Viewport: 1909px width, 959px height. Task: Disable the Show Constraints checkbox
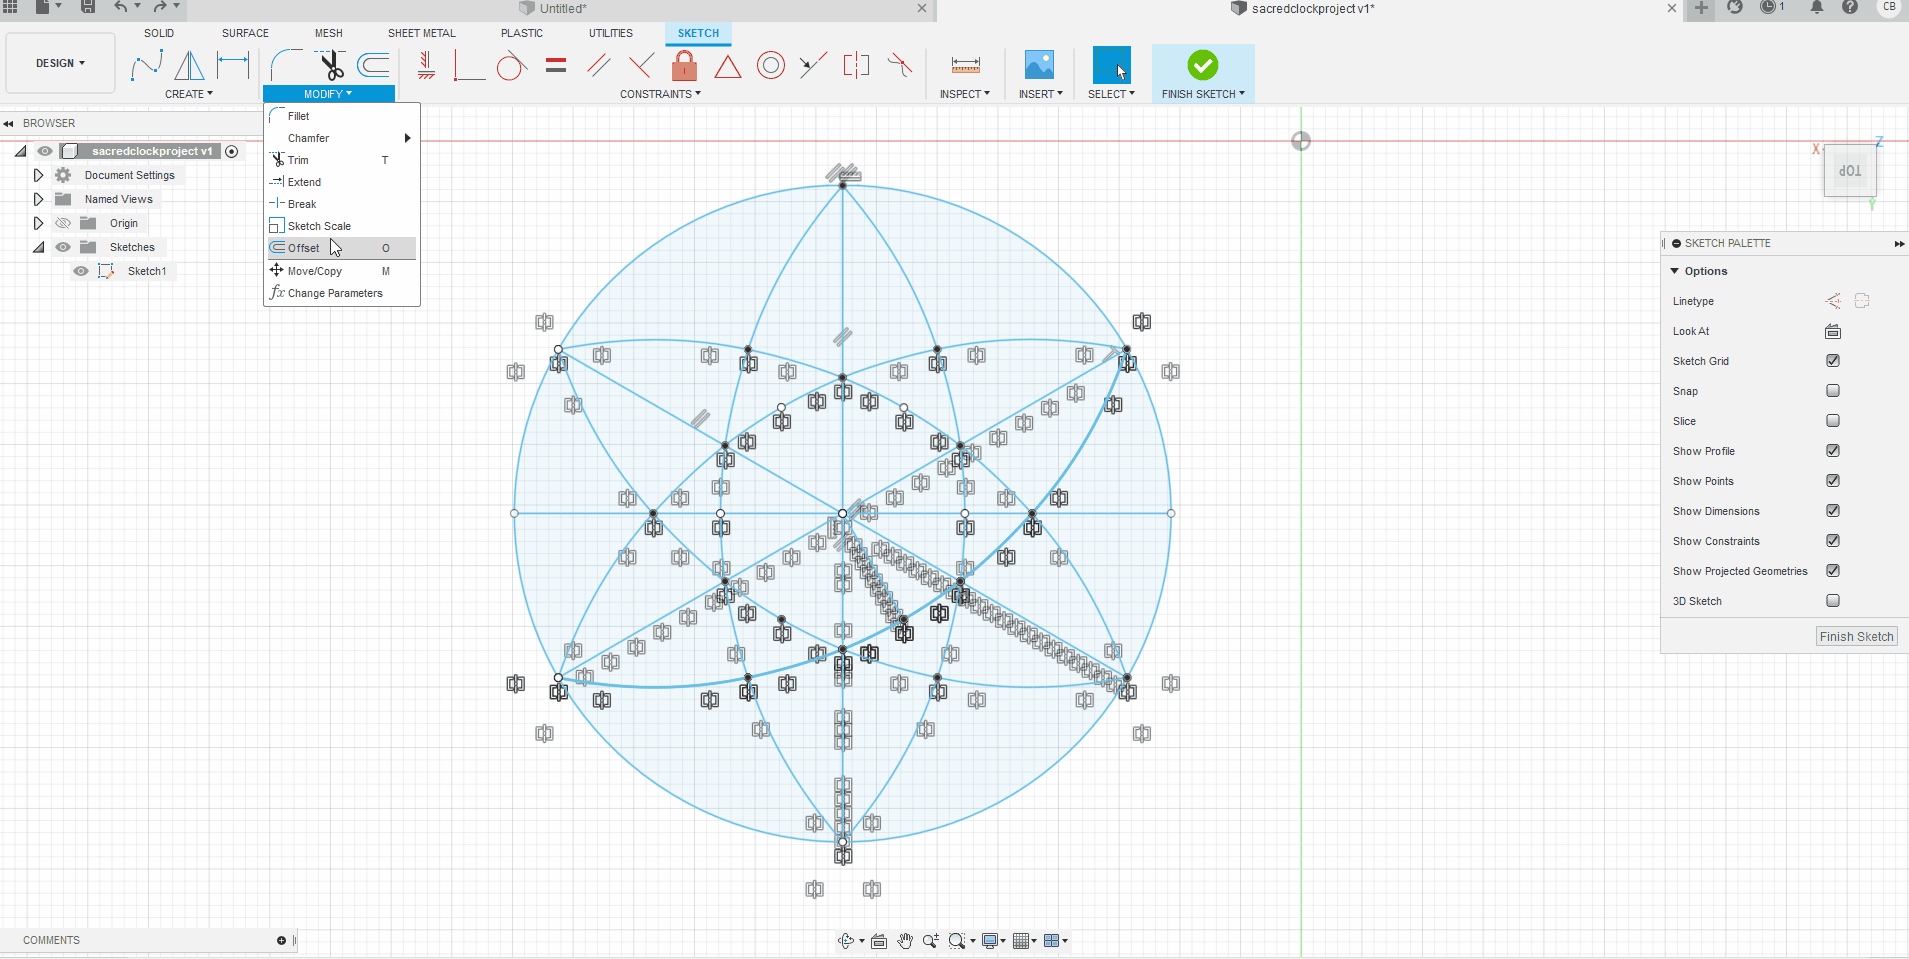[1832, 540]
